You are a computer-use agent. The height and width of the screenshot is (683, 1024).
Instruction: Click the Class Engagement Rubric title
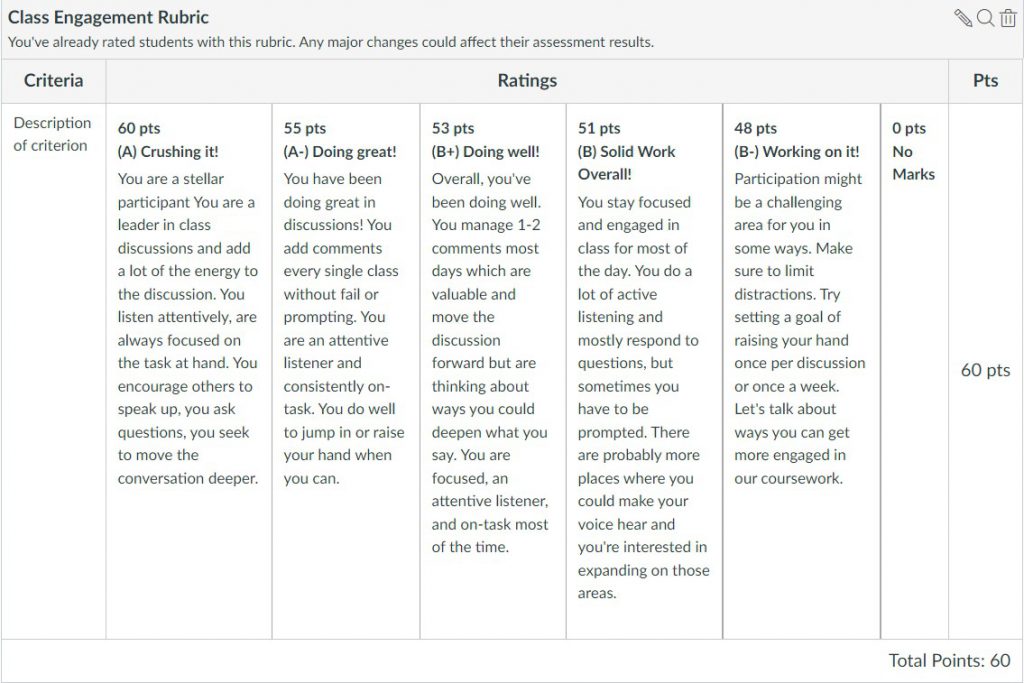(x=108, y=17)
